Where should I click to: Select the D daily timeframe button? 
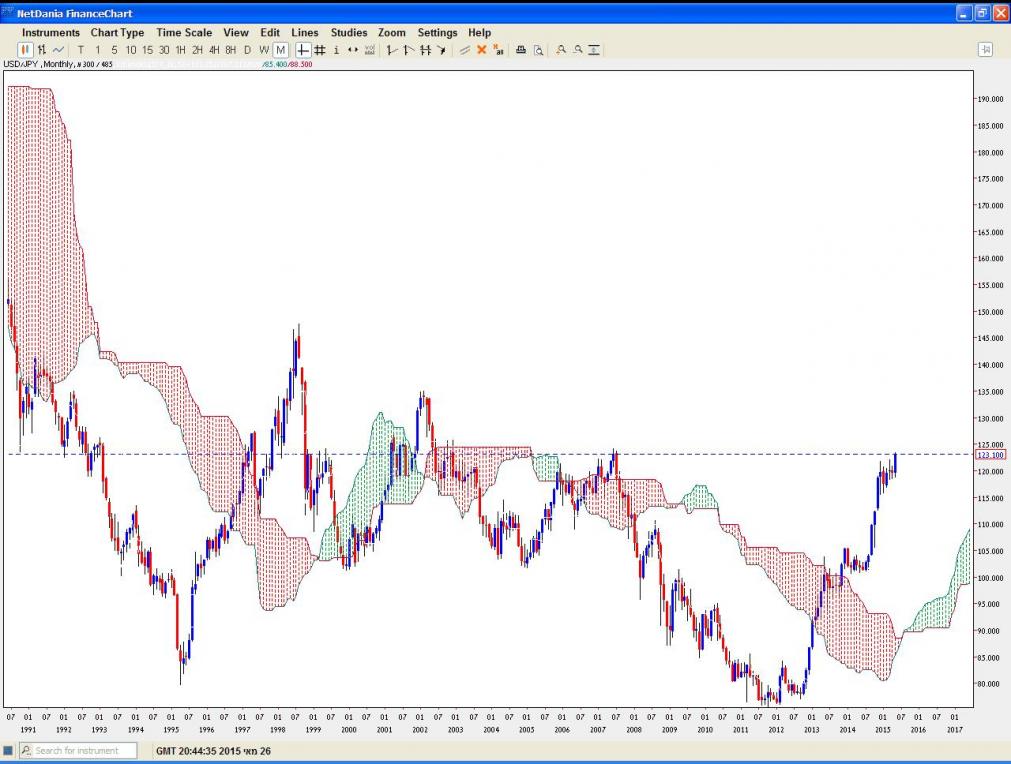pos(248,50)
